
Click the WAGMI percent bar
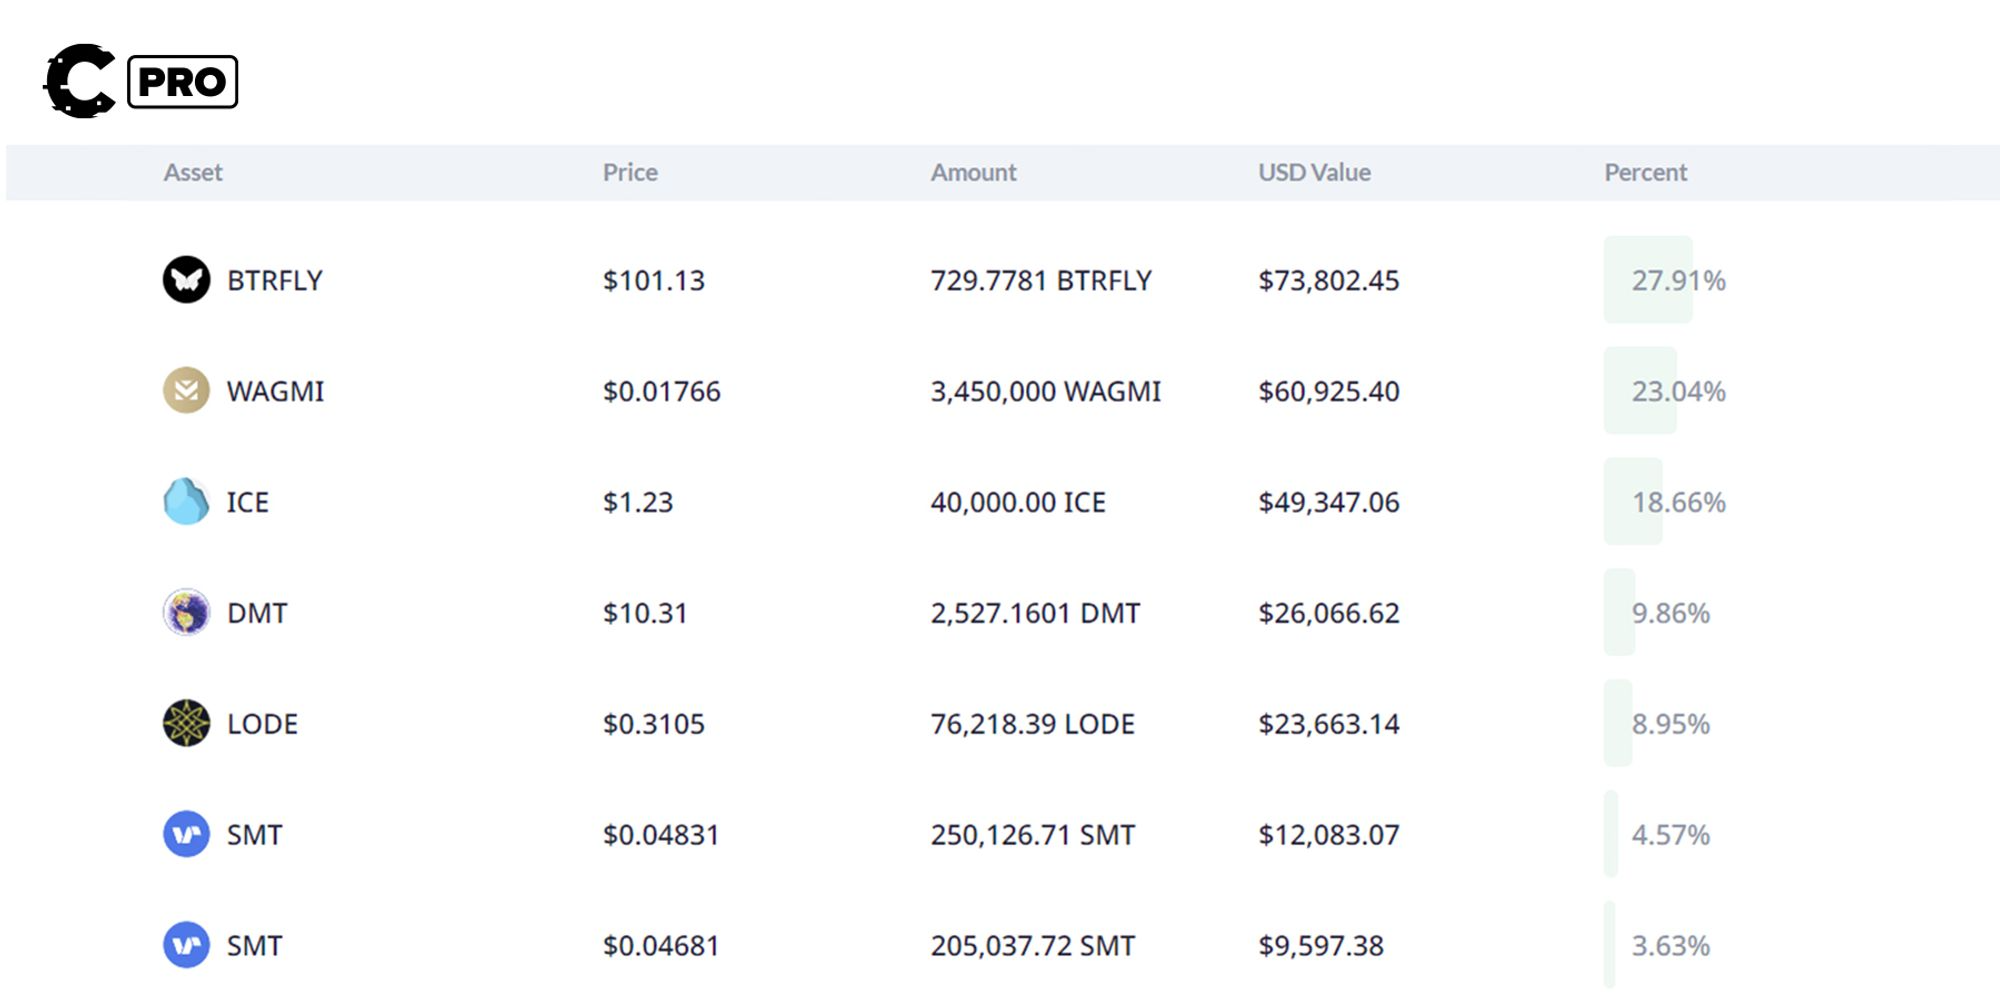1641,391
